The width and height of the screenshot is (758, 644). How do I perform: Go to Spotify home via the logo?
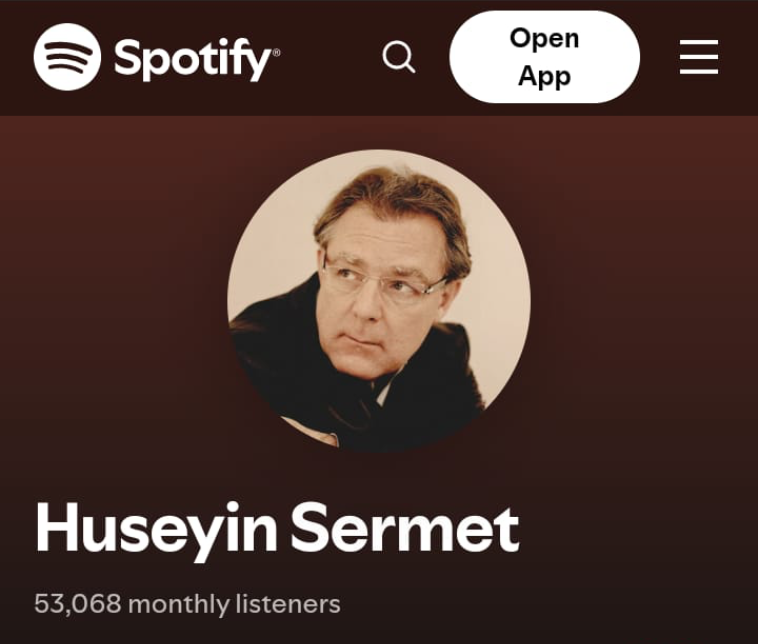coord(157,57)
